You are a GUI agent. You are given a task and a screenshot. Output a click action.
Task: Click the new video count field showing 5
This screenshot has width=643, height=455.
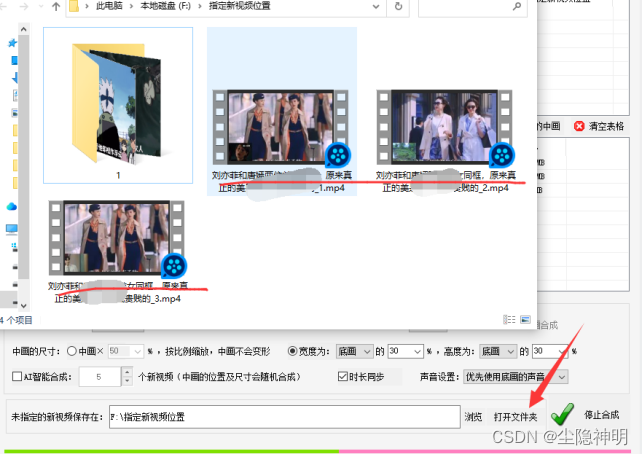(100, 376)
